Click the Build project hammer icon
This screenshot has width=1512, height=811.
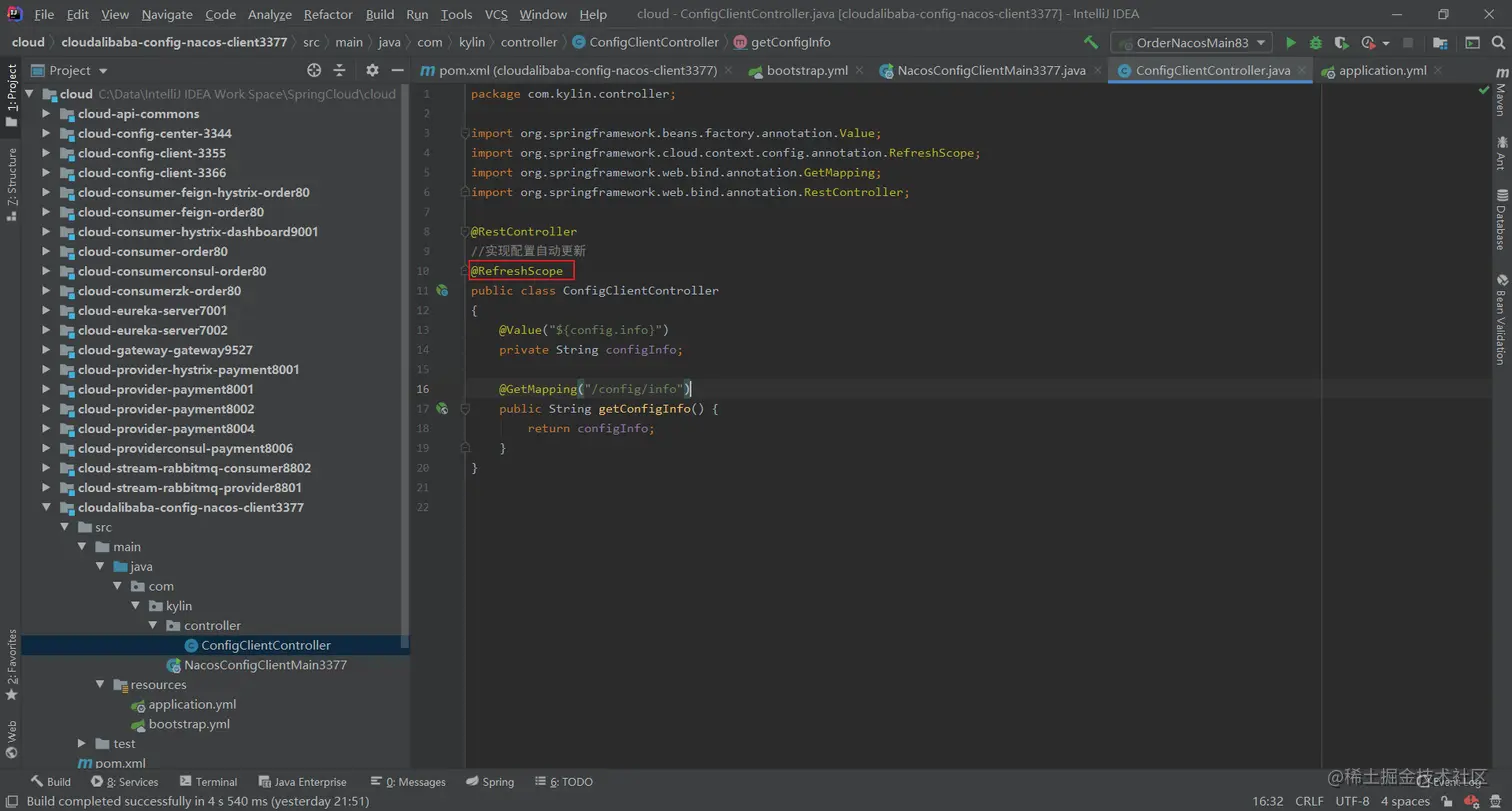click(x=1091, y=43)
